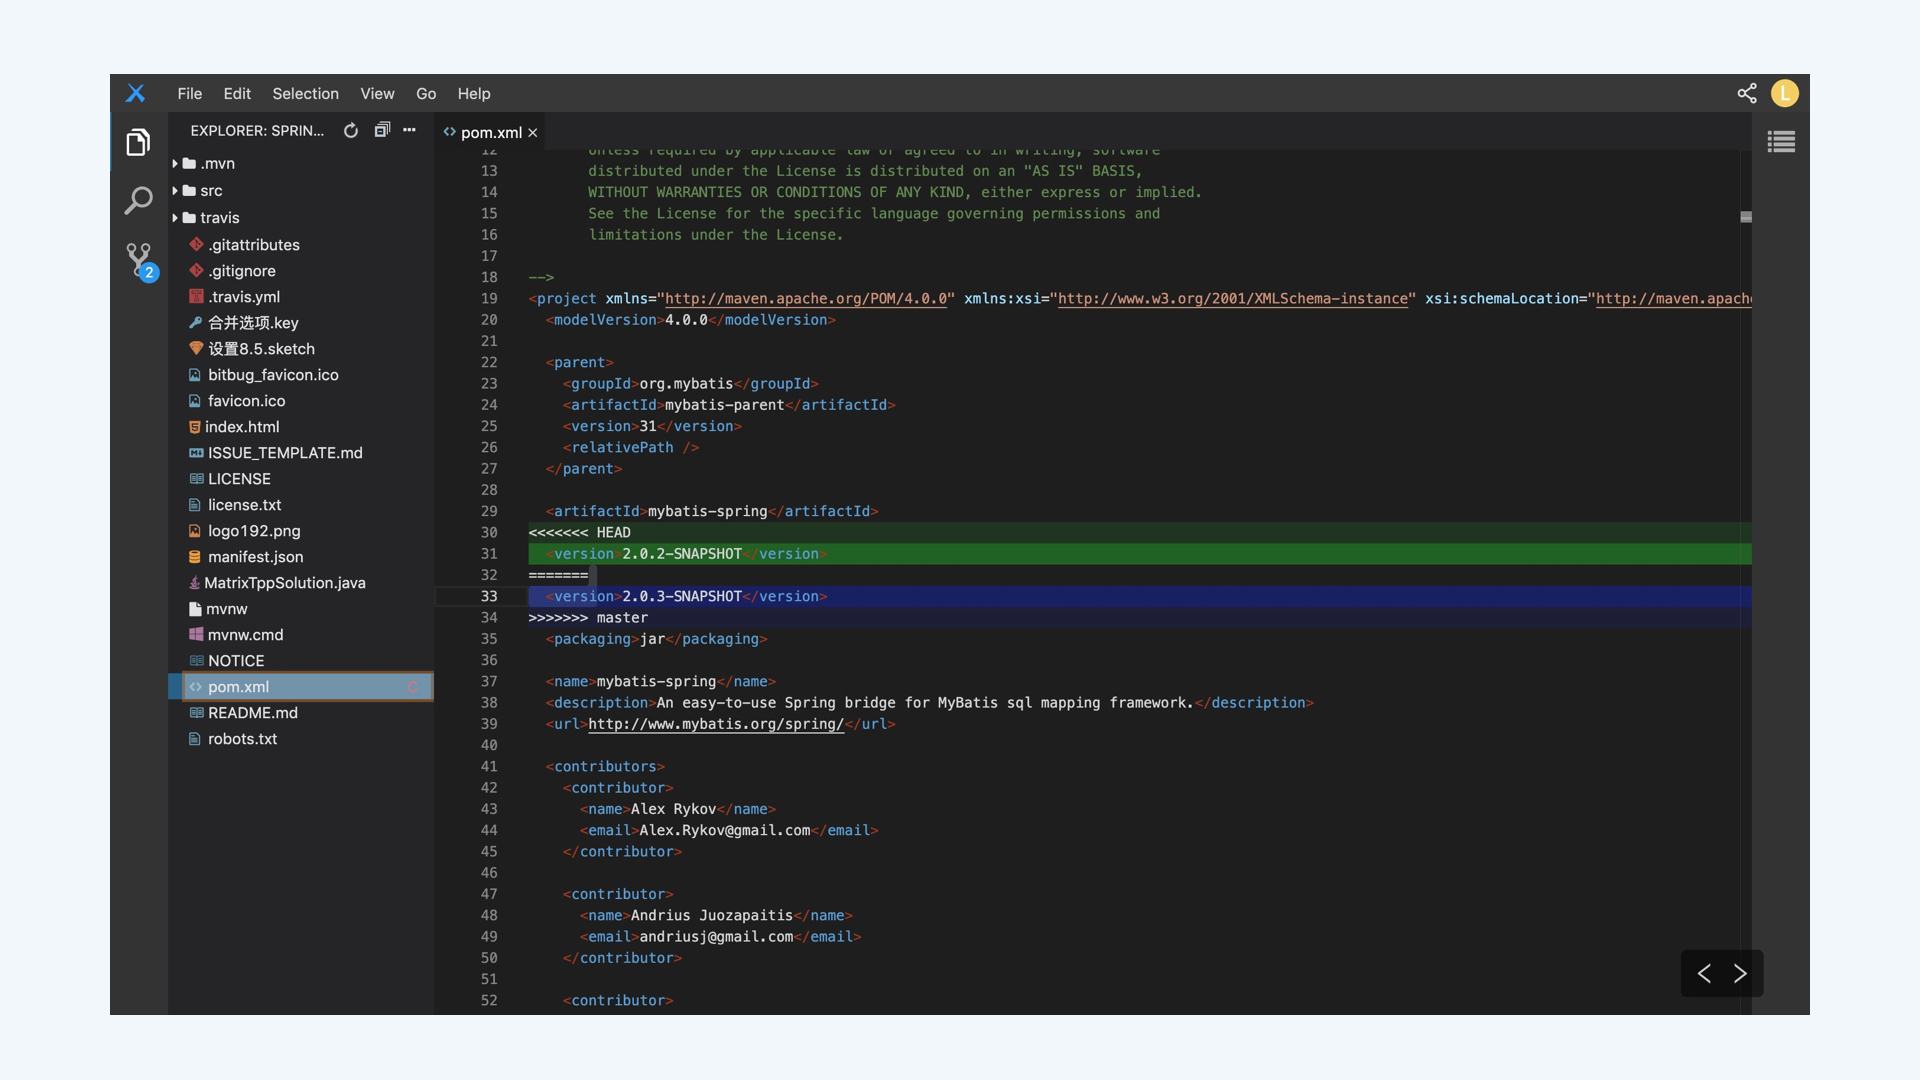The width and height of the screenshot is (1920, 1080).
Task: Open the user avatar L menu
Action: [x=1785, y=93]
